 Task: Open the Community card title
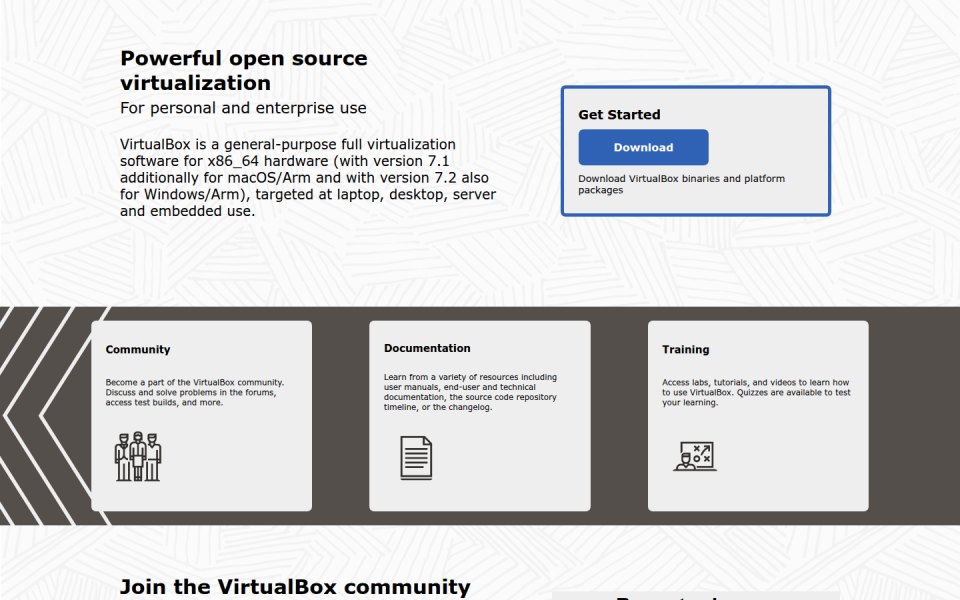point(138,349)
